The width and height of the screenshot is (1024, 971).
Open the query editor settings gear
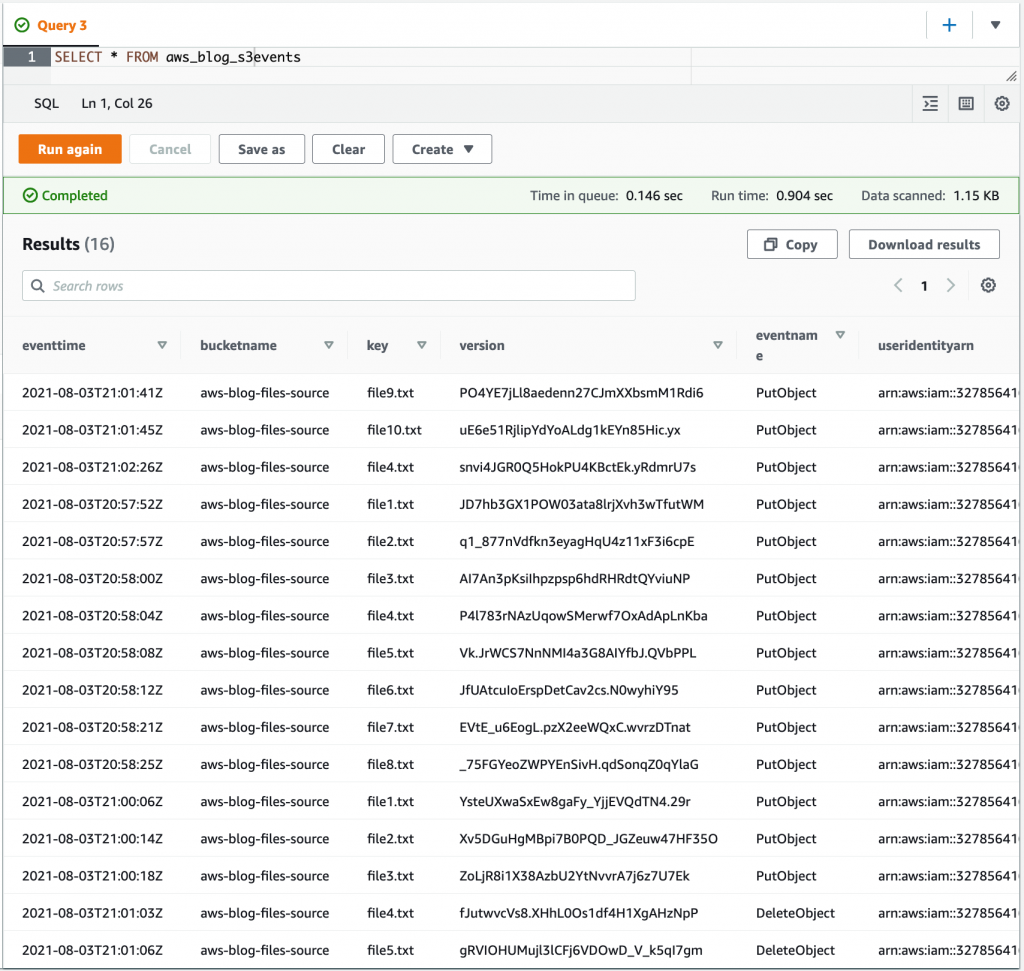[1001, 103]
